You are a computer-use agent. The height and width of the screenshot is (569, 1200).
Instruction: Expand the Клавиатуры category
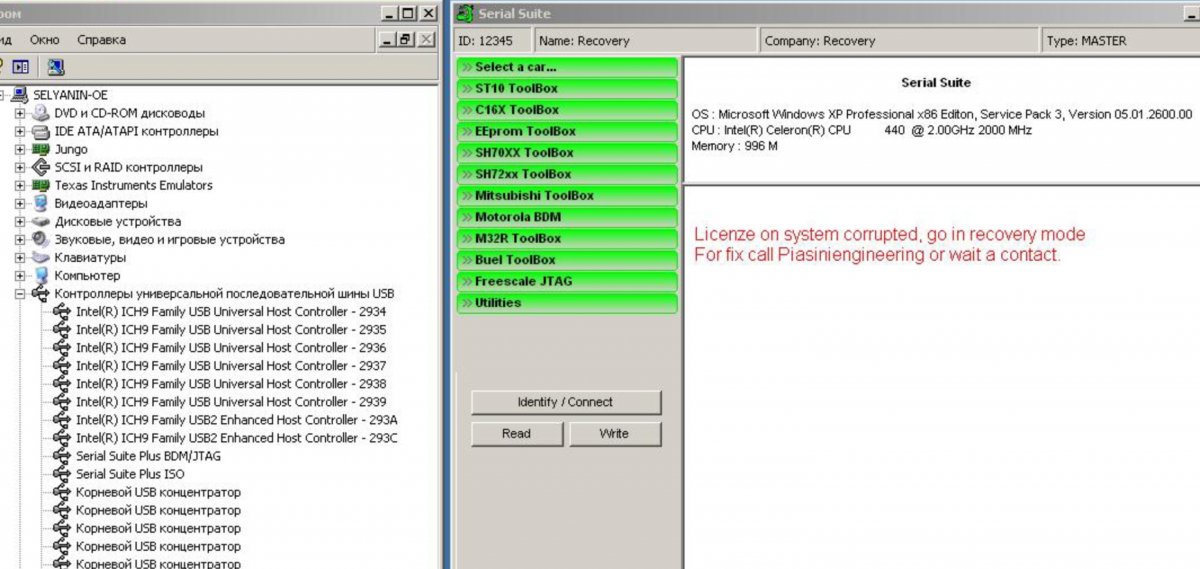(x=20, y=258)
